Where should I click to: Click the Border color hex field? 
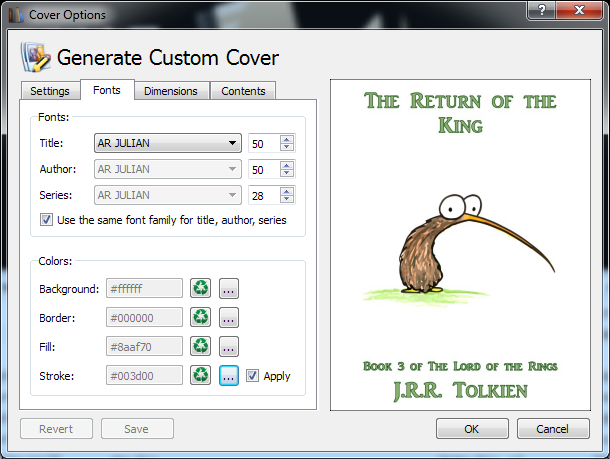point(144,317)
